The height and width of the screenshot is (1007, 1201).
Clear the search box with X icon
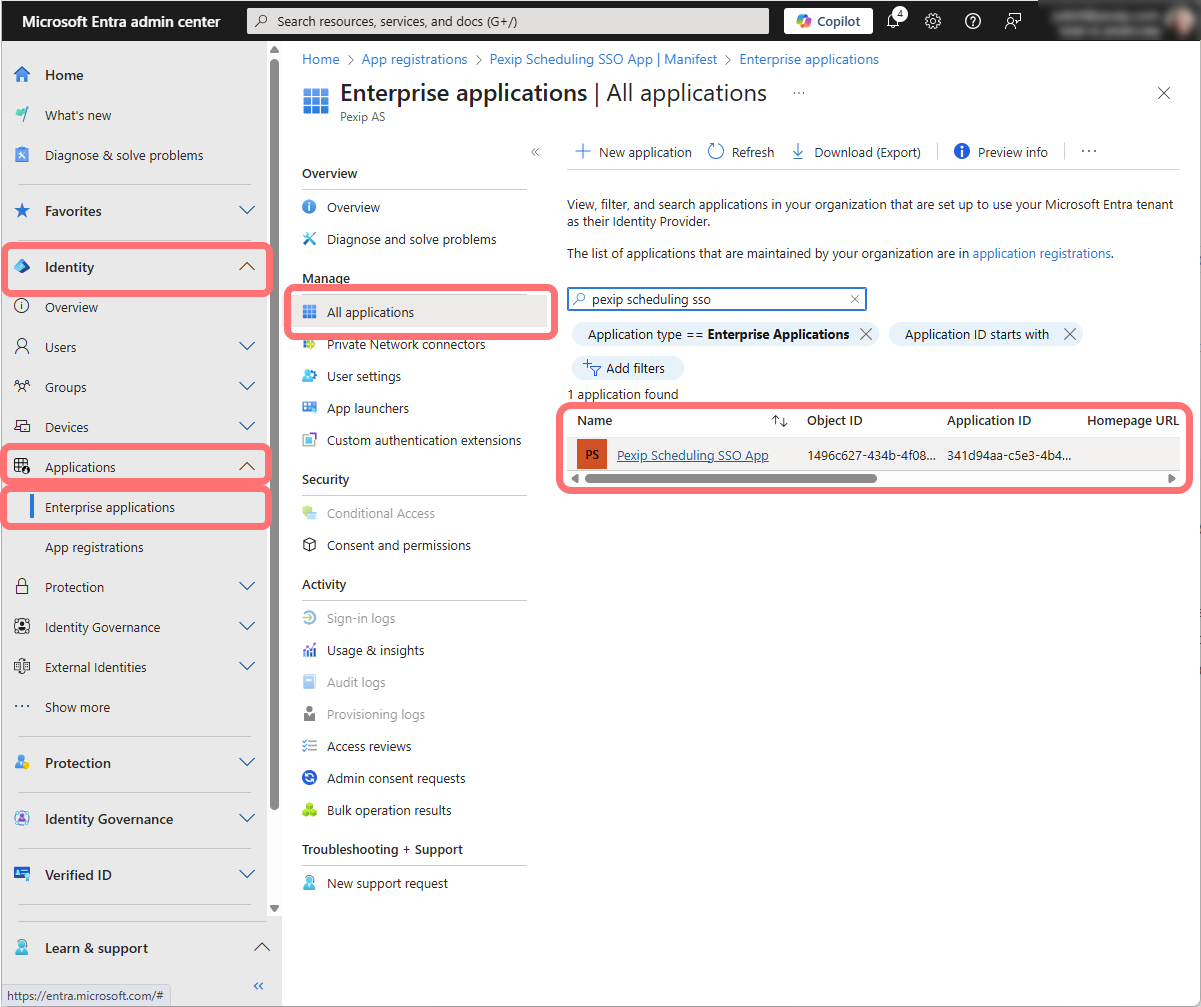(x=855, y=299)
